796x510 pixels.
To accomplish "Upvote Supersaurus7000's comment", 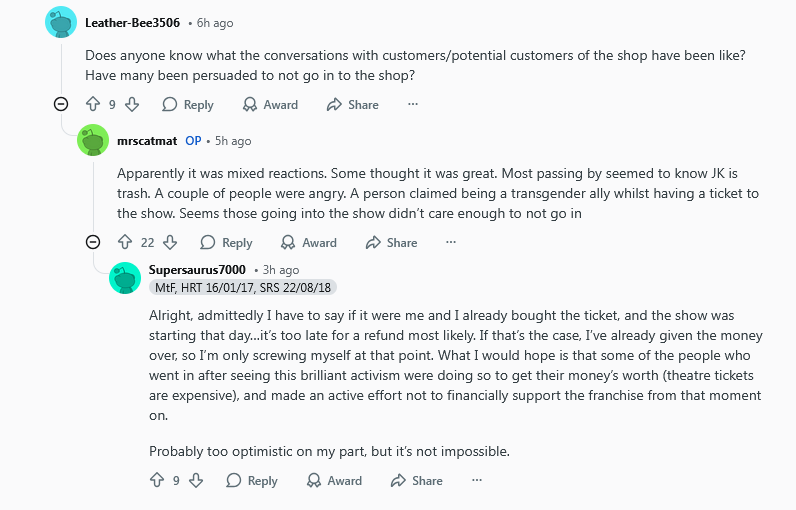I will coord(157,481).
